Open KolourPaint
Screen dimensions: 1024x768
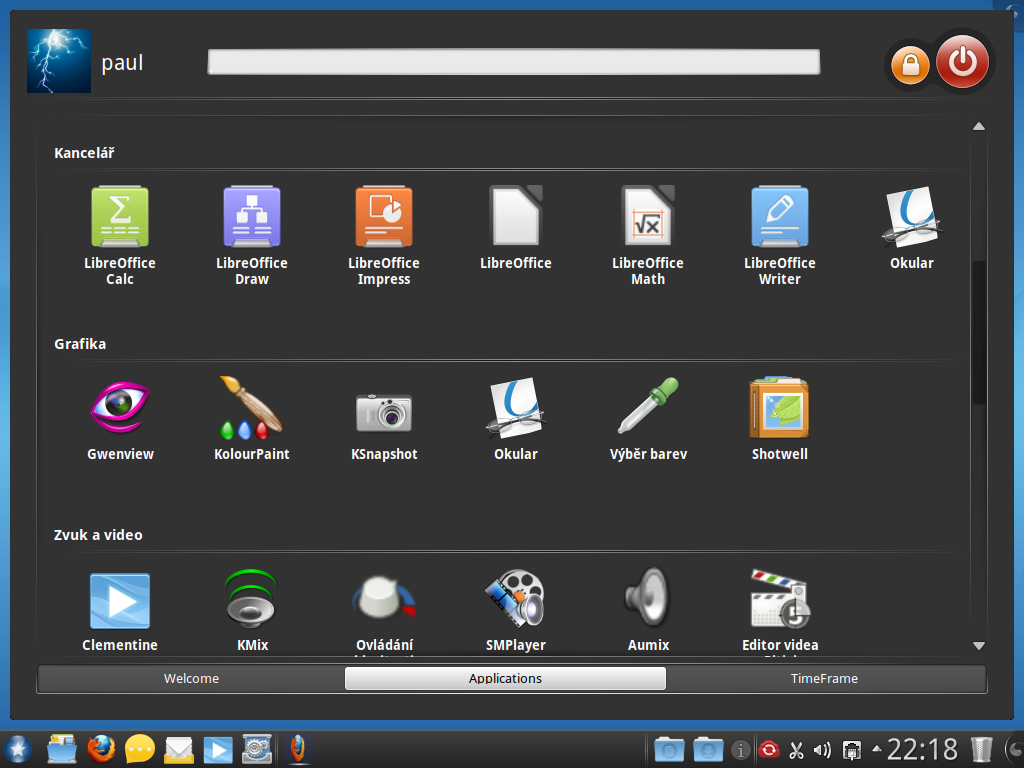tap(252, 419)
